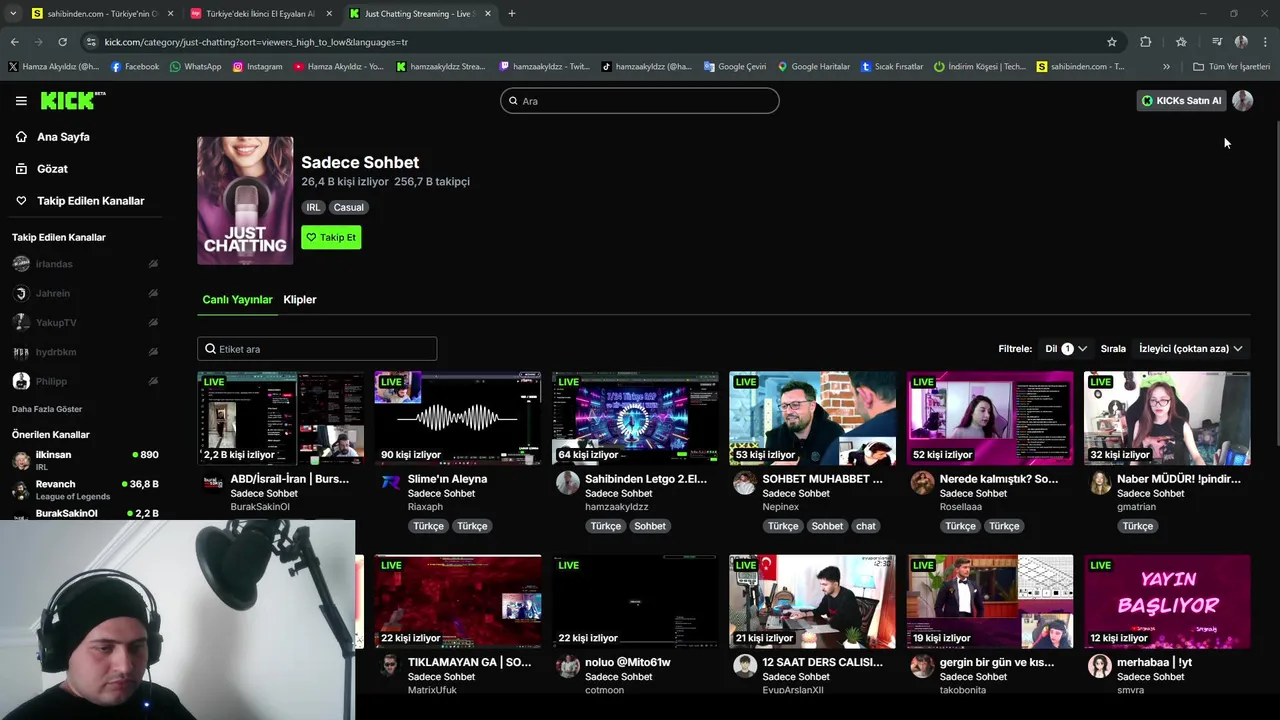Image resolution: width=1280 pixels, height=720 pixels.
Task: Select the Canlı Yayınlar tab
Action: click(237, 299)
